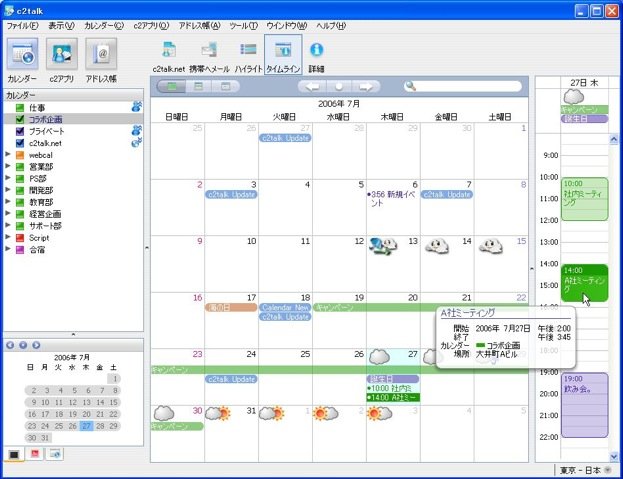623x479 pixels.
Task: Select the 3:56 新規イベント on July 6
Action: tap(392, 198)
